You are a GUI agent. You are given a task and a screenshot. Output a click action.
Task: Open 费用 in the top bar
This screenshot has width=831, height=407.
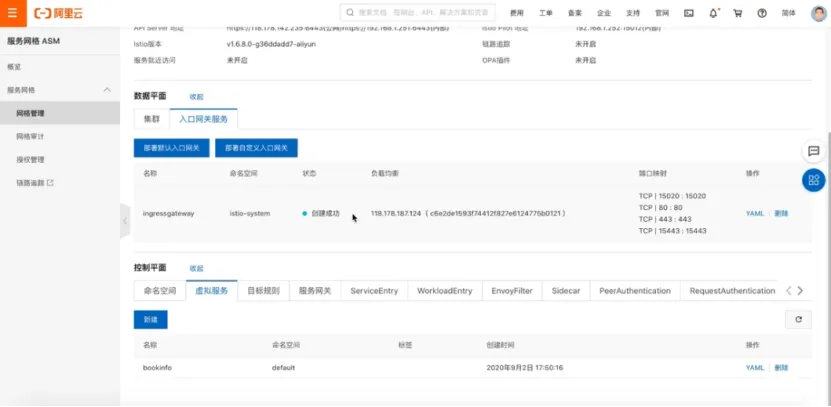(517, 13)
